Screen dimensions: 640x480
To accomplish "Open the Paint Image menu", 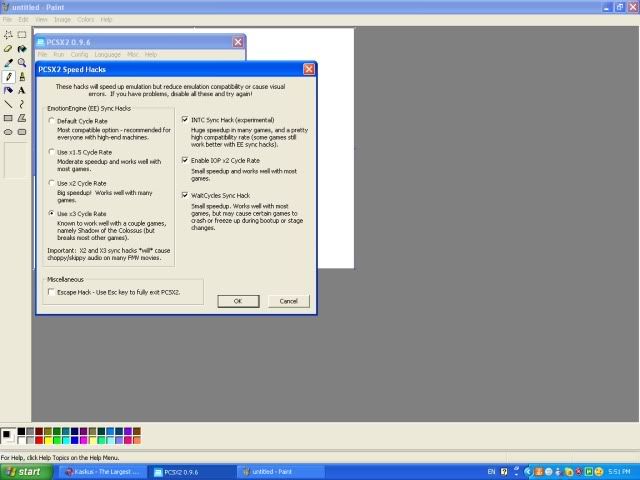I will click(62, 20).
